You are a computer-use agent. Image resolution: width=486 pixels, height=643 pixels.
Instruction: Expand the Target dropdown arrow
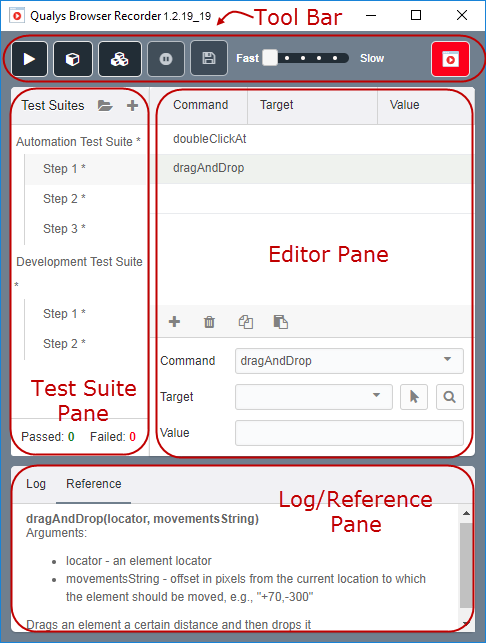pos(376,395)
